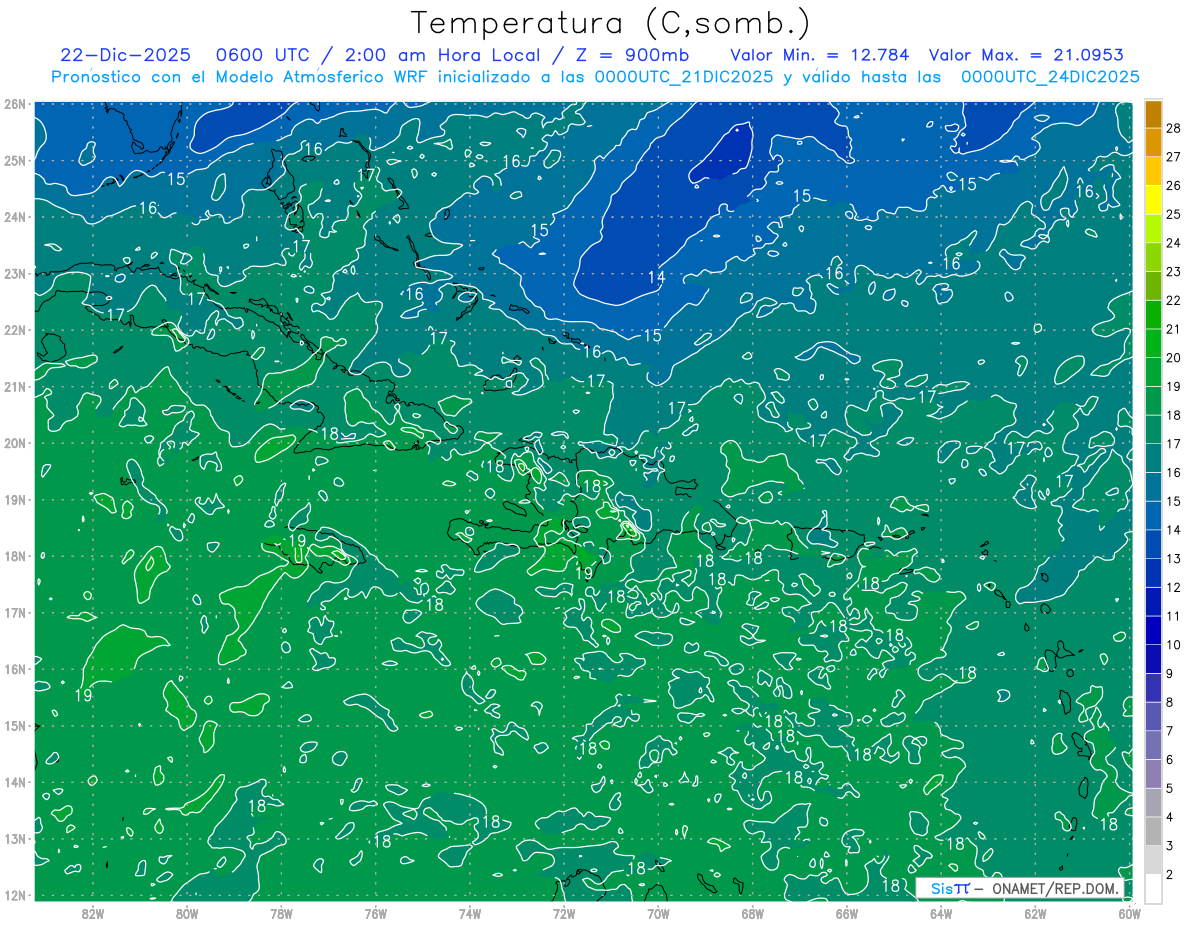Click the "68W" longitude axis label

pos(753,913)
